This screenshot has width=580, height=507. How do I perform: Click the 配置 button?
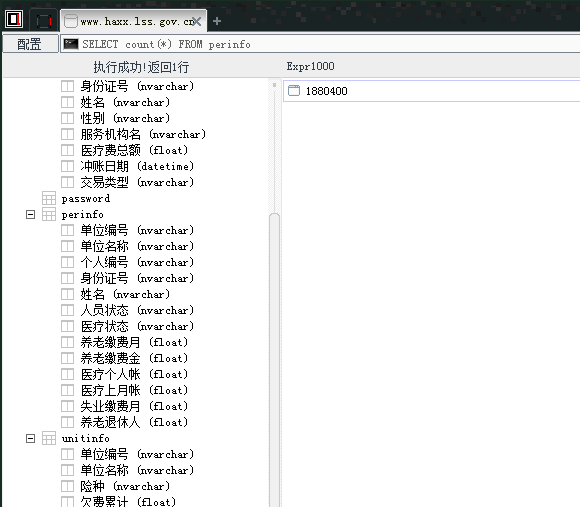pos(30,44)
